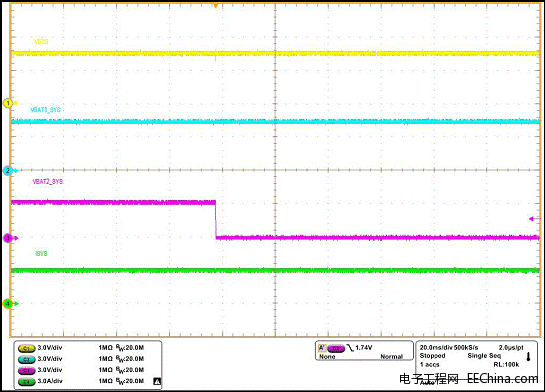545x392 pixels.
Task: Select channel 4 green ground marker
Action: point(9,303)
